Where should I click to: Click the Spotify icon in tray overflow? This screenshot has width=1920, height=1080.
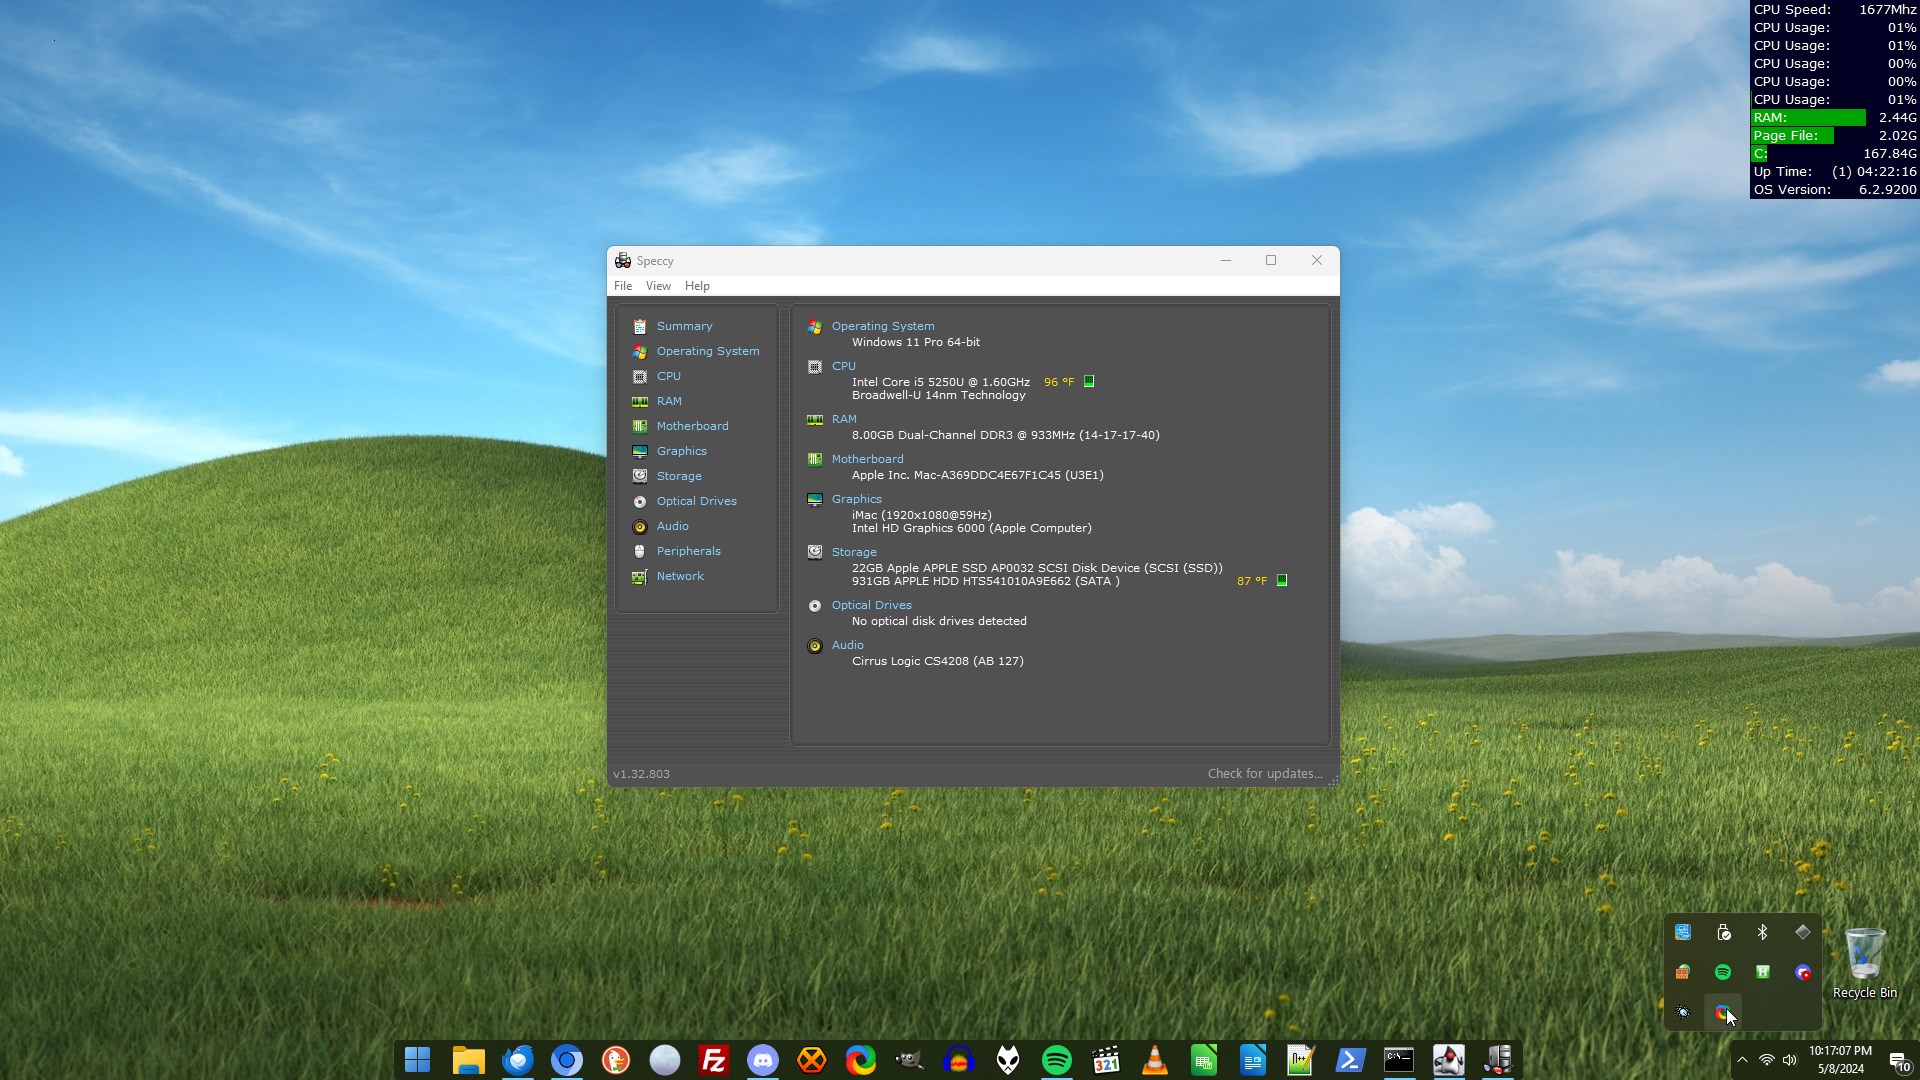pyautogui.click(x=1723, y=972)
